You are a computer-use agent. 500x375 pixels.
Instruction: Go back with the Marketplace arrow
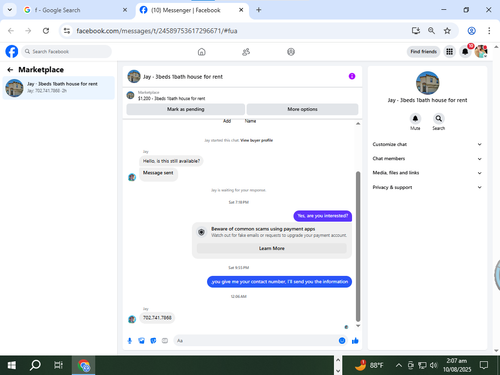pyautogui.click(x=10, y=70)
